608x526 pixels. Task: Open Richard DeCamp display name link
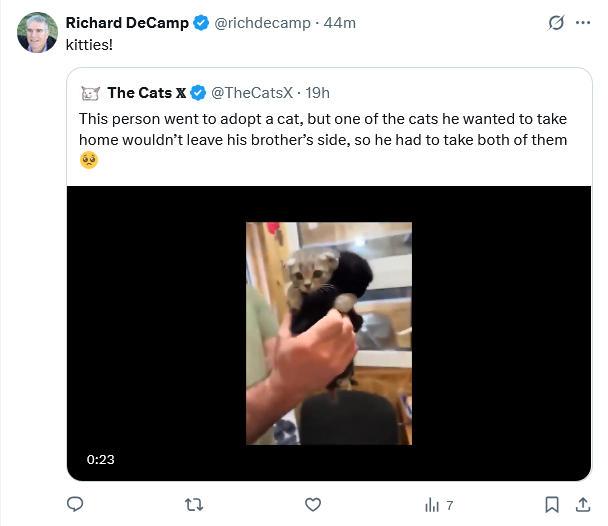point(126,23)
